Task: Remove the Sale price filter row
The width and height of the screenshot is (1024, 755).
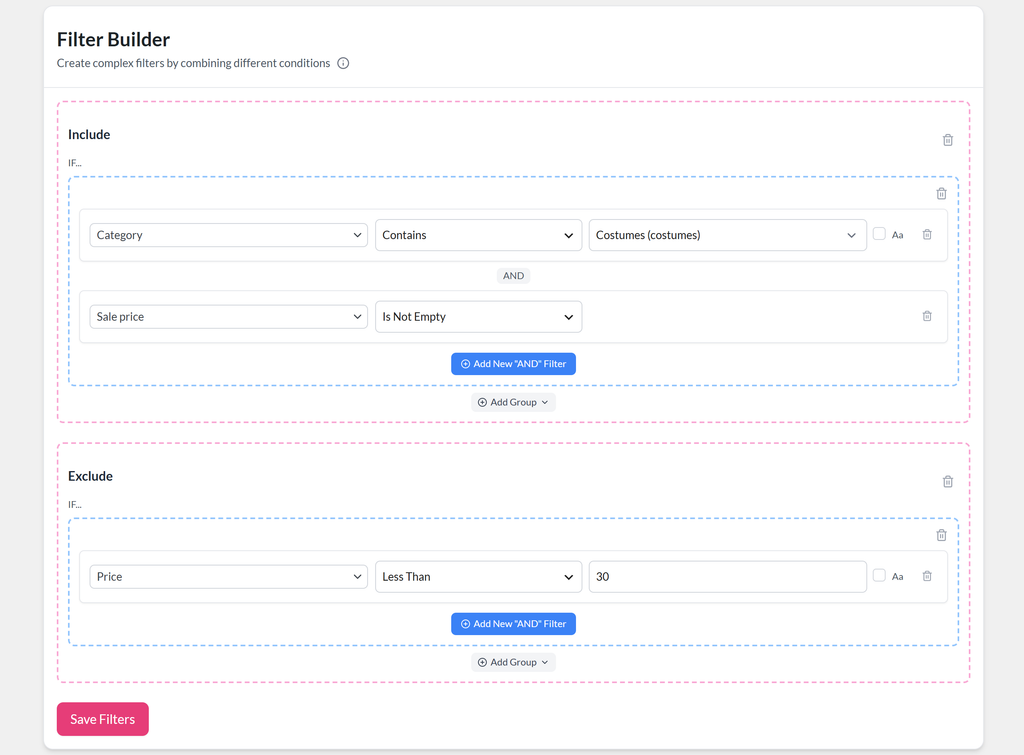Action: tap(927, 316)
